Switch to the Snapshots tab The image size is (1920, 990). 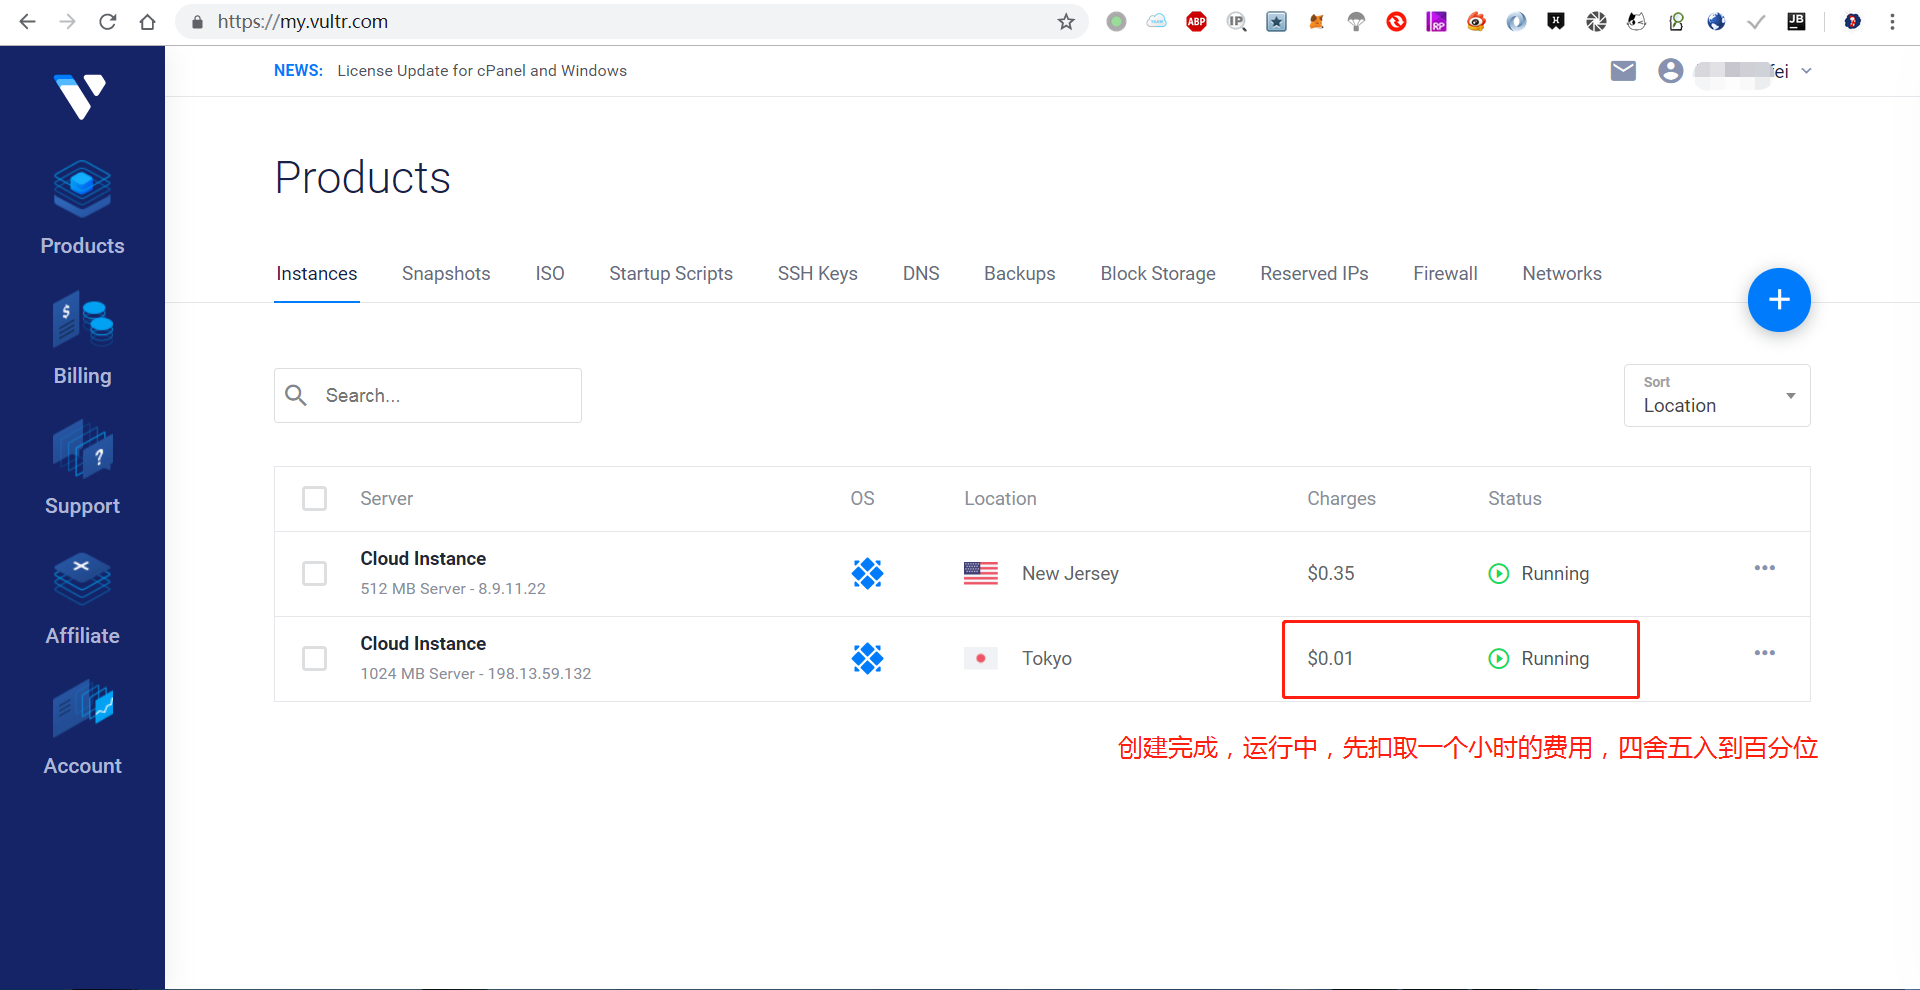[446, 274]
